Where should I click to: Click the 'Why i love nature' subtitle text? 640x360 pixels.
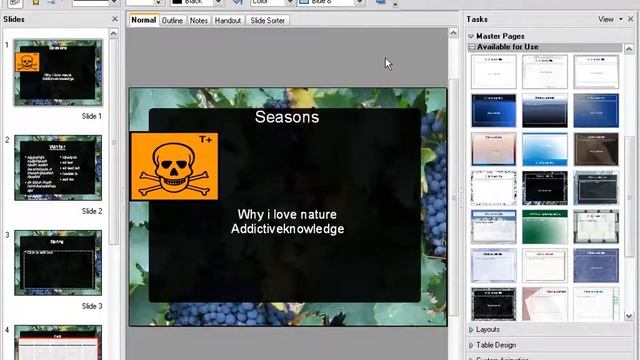click(287, 214)
